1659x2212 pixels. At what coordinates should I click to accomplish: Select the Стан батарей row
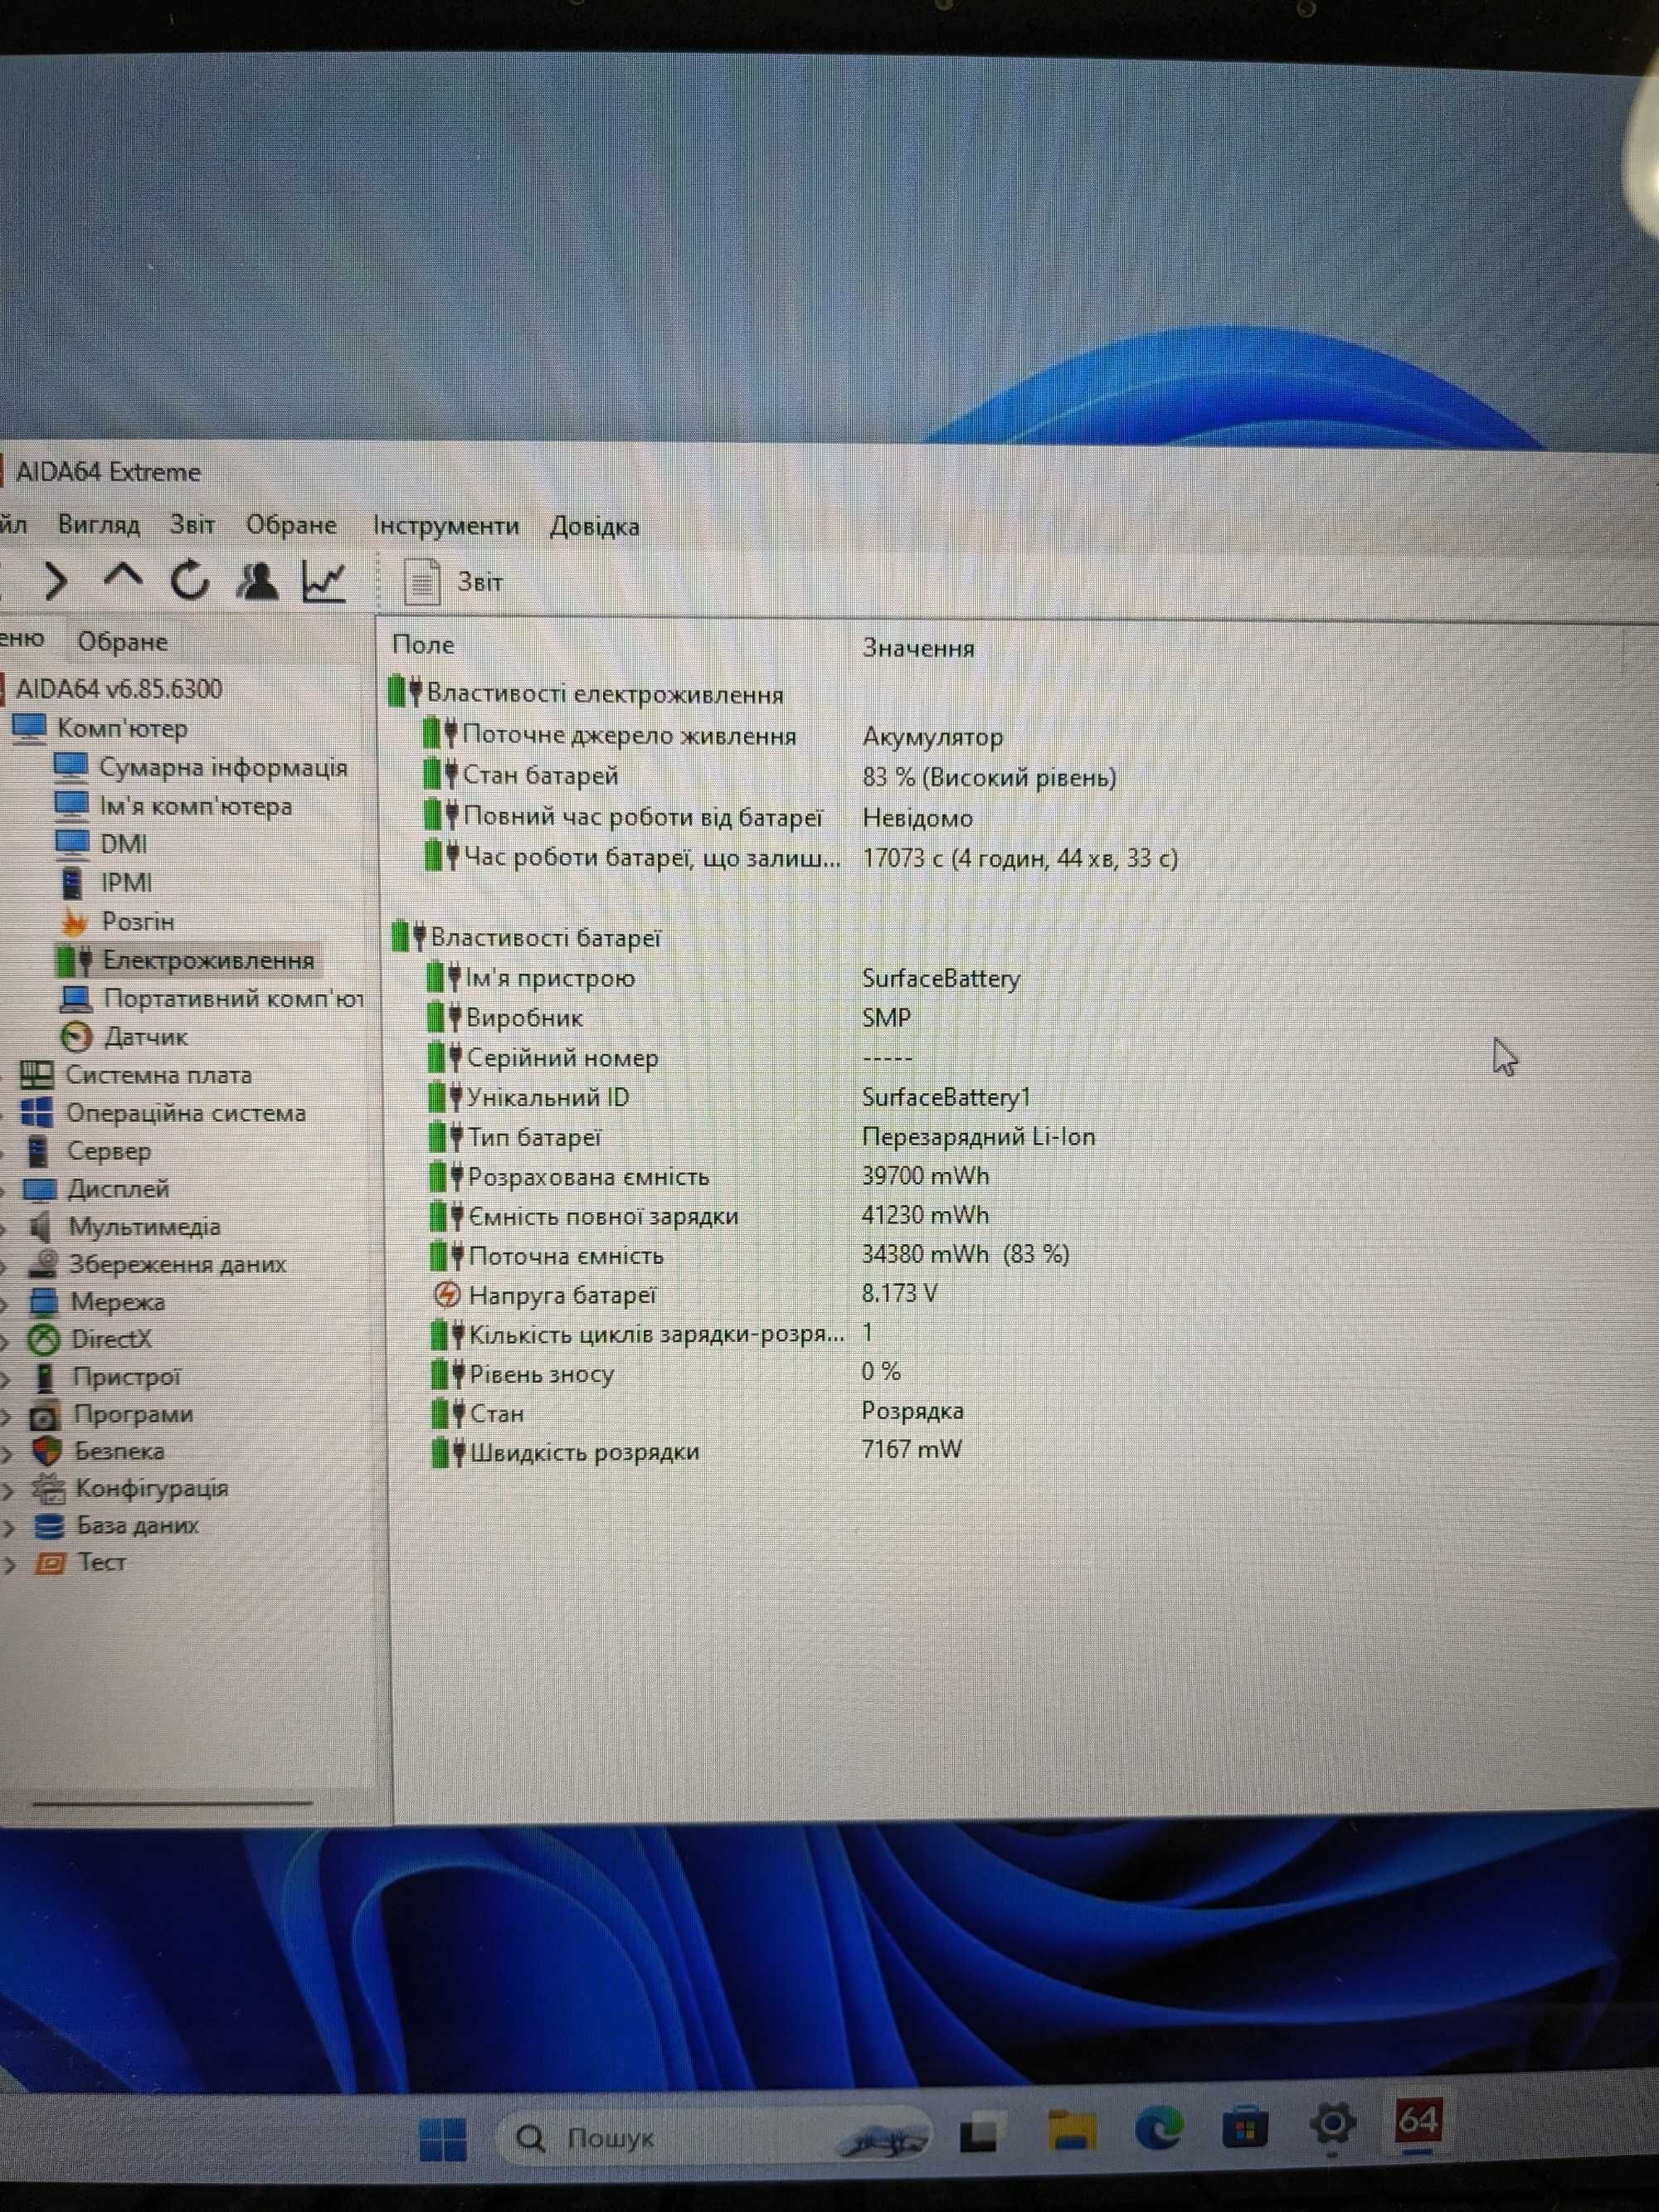(770, 776)
